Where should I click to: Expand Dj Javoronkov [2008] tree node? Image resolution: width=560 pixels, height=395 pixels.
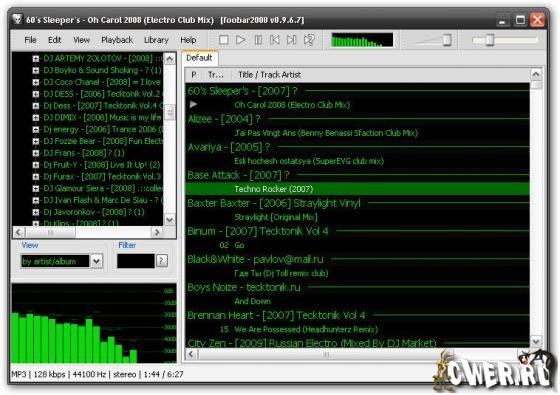[x=36, y=212]
